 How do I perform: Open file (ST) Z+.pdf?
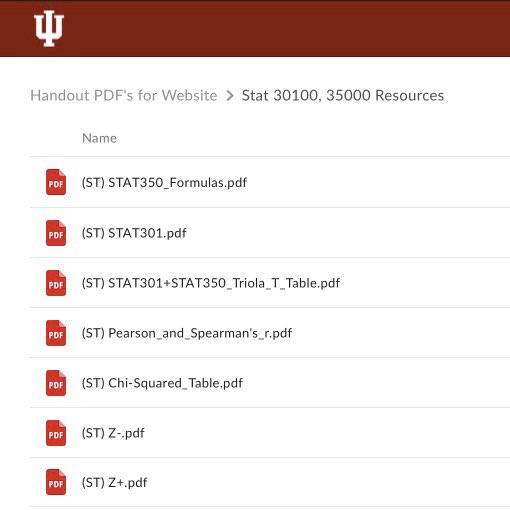(x=114, y=482)
